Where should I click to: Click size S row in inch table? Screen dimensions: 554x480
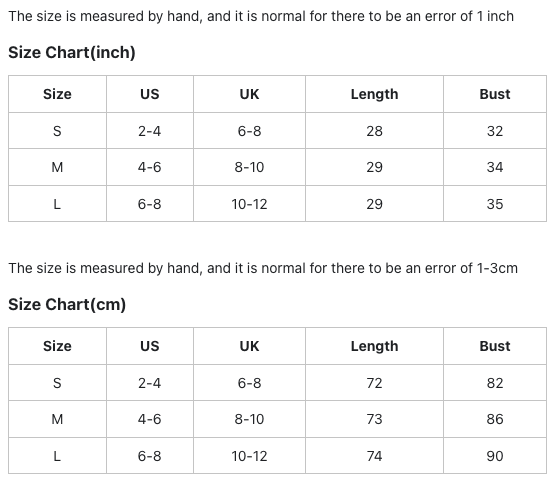pos(277,131)
